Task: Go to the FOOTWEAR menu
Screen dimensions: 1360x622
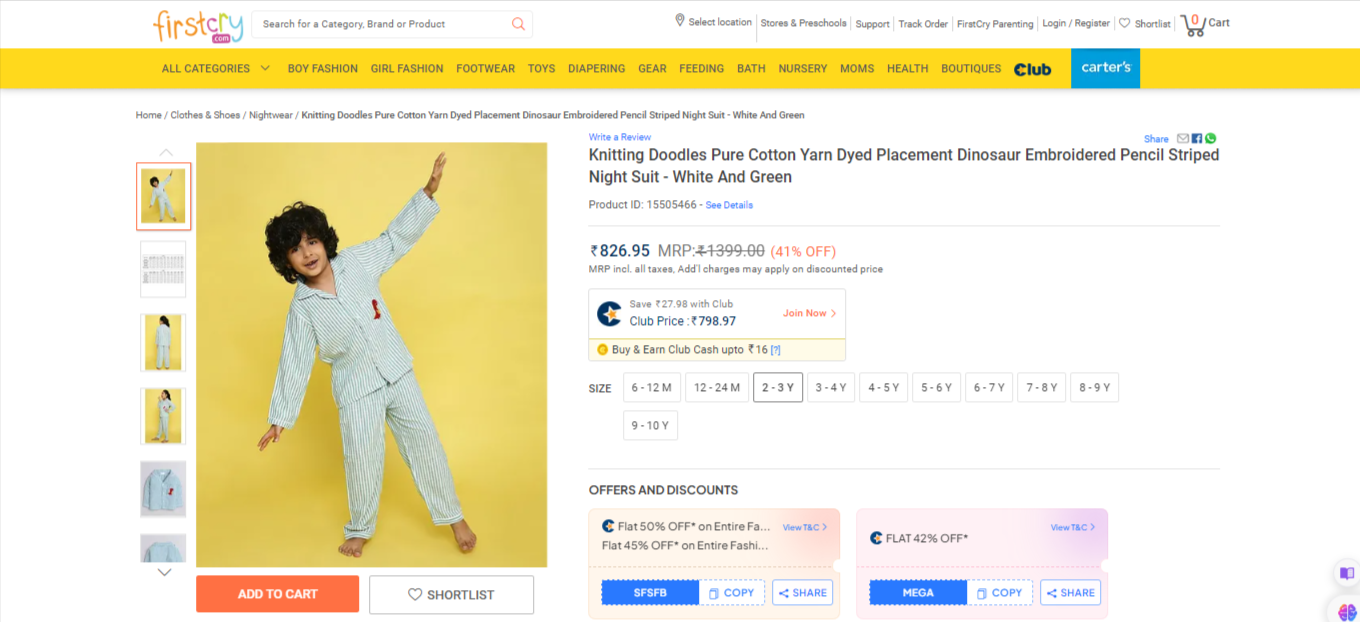Action: 485,69
